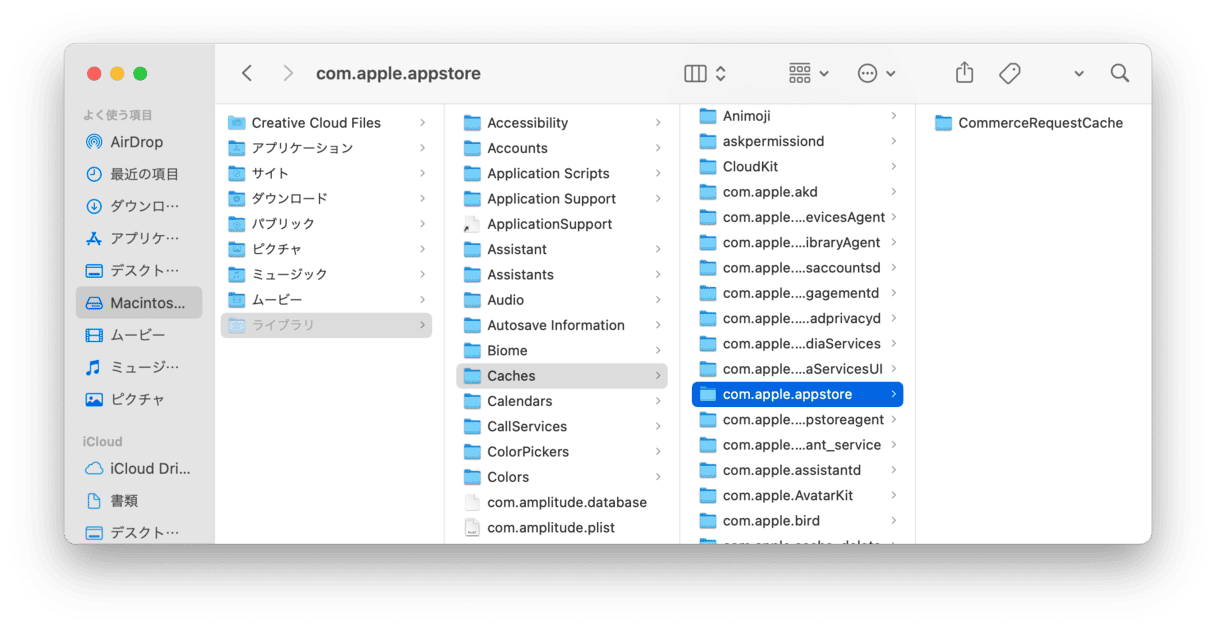
Task: Select the Creative Cloud Files folder
Action: (326, 123)
